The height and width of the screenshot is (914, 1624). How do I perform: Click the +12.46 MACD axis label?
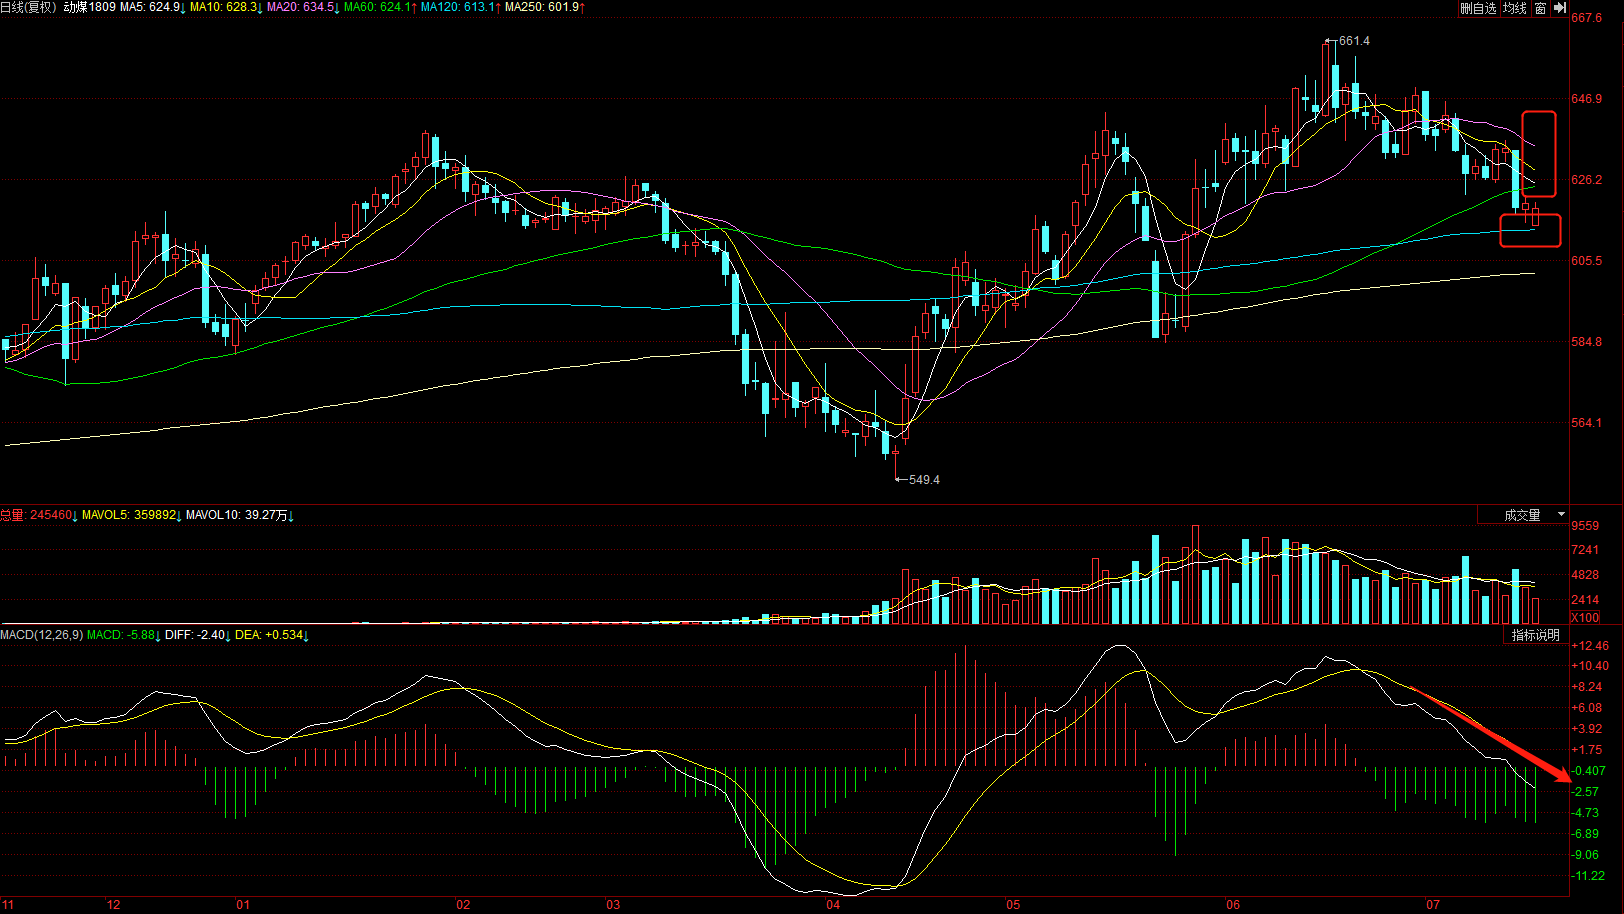click(x=1590, y=646)
